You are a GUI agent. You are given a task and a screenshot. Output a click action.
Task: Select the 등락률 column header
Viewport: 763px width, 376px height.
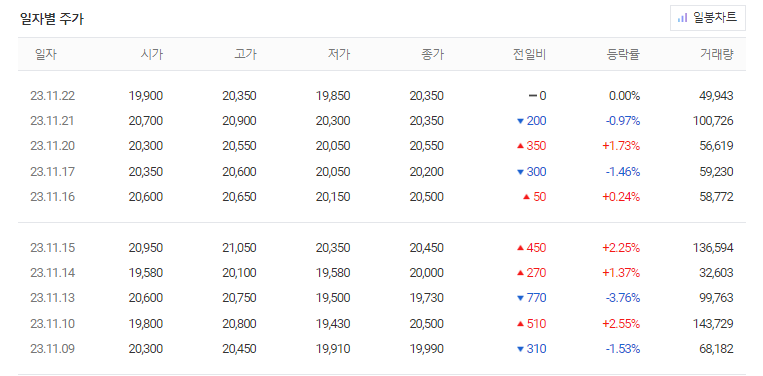point(623,54)
